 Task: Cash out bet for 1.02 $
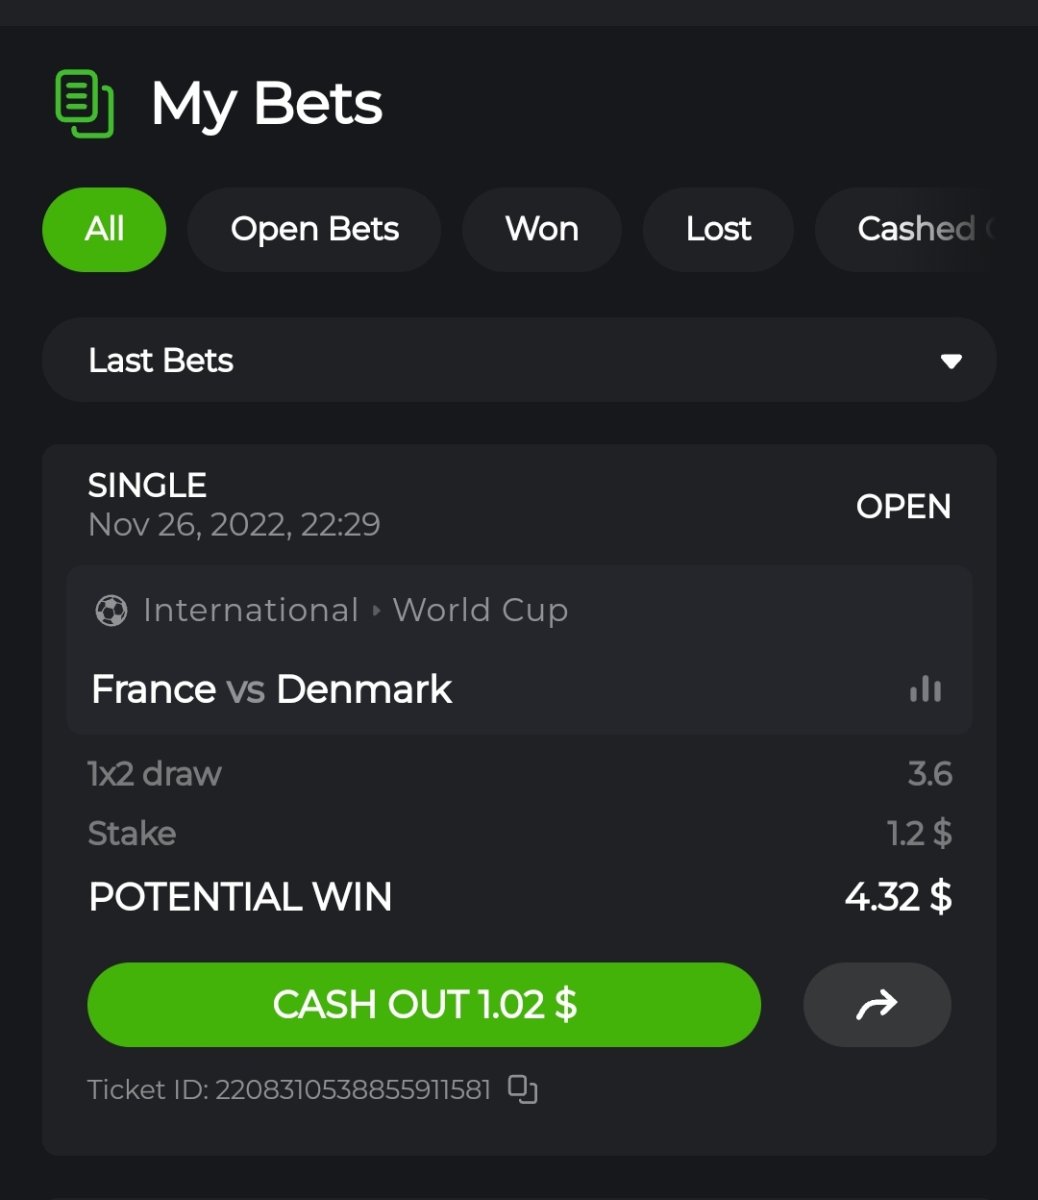point(424,1005)
